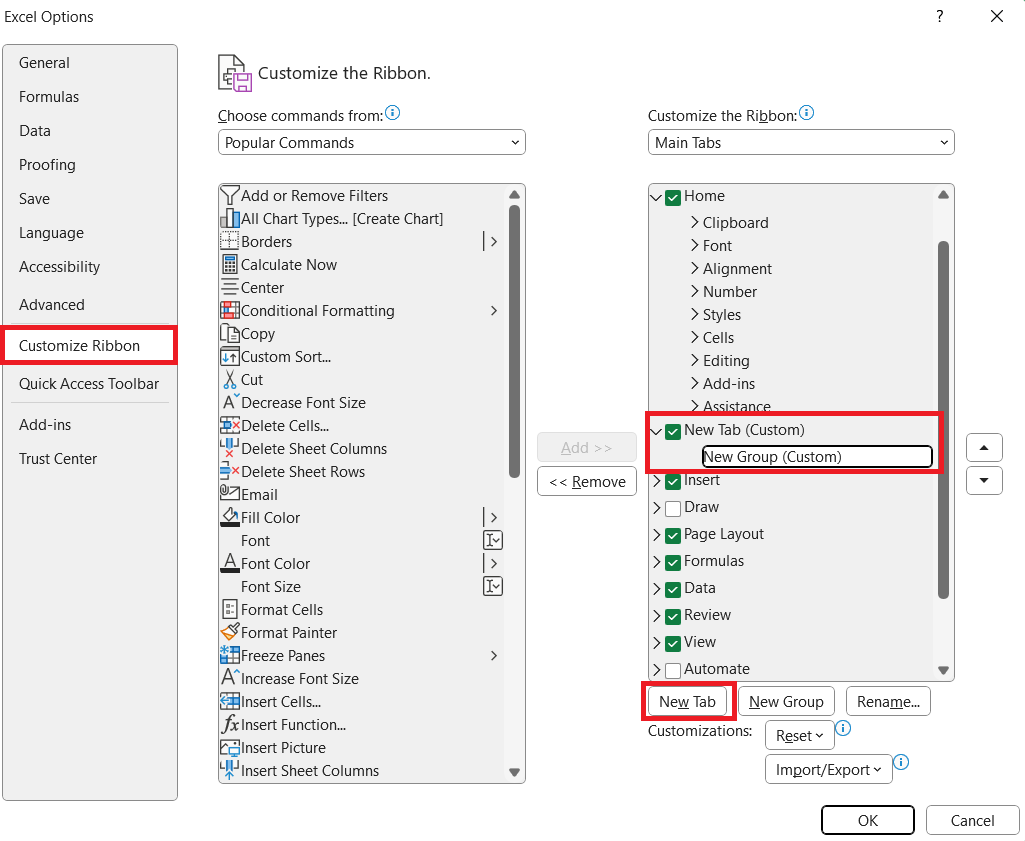
Task: Click the Calculate Now calculator icon
Action: (x=229, y=265)
